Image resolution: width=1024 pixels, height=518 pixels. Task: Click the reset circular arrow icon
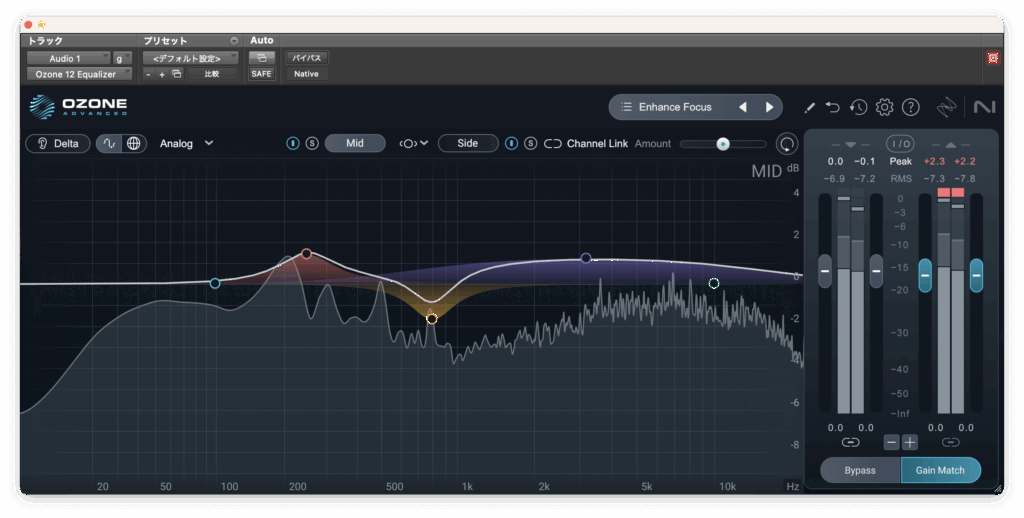click(788, 144)
